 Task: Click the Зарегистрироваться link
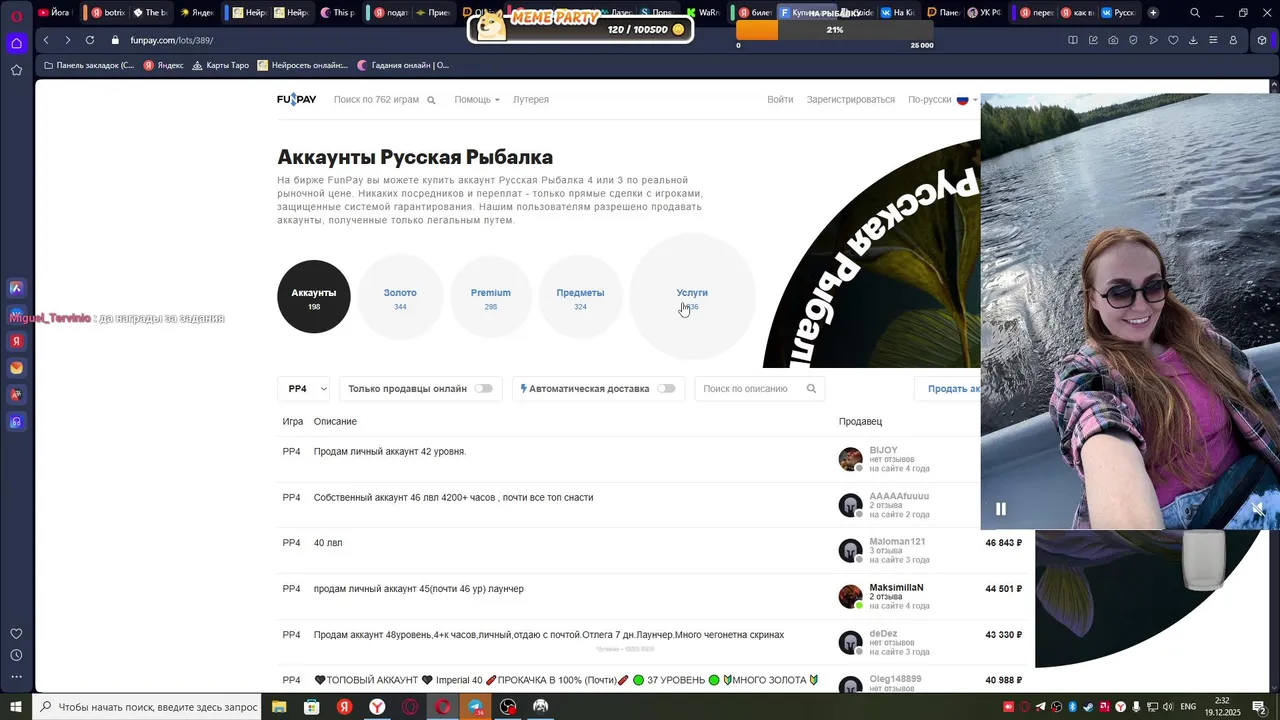click(851, 100)
